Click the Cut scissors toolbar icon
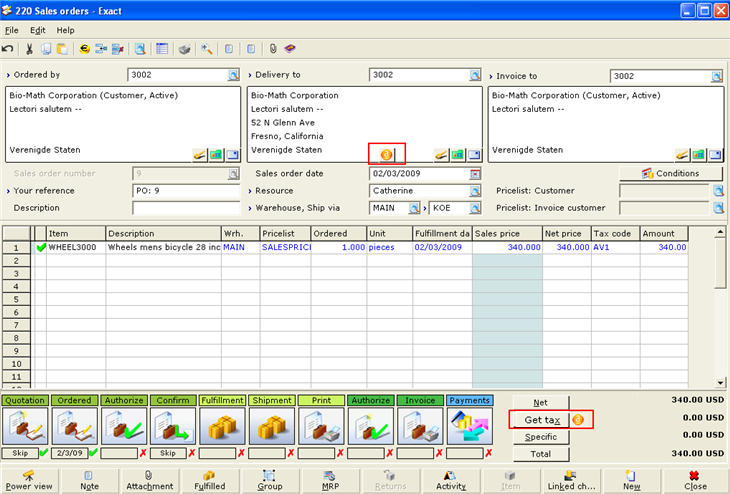 (29, 49)
